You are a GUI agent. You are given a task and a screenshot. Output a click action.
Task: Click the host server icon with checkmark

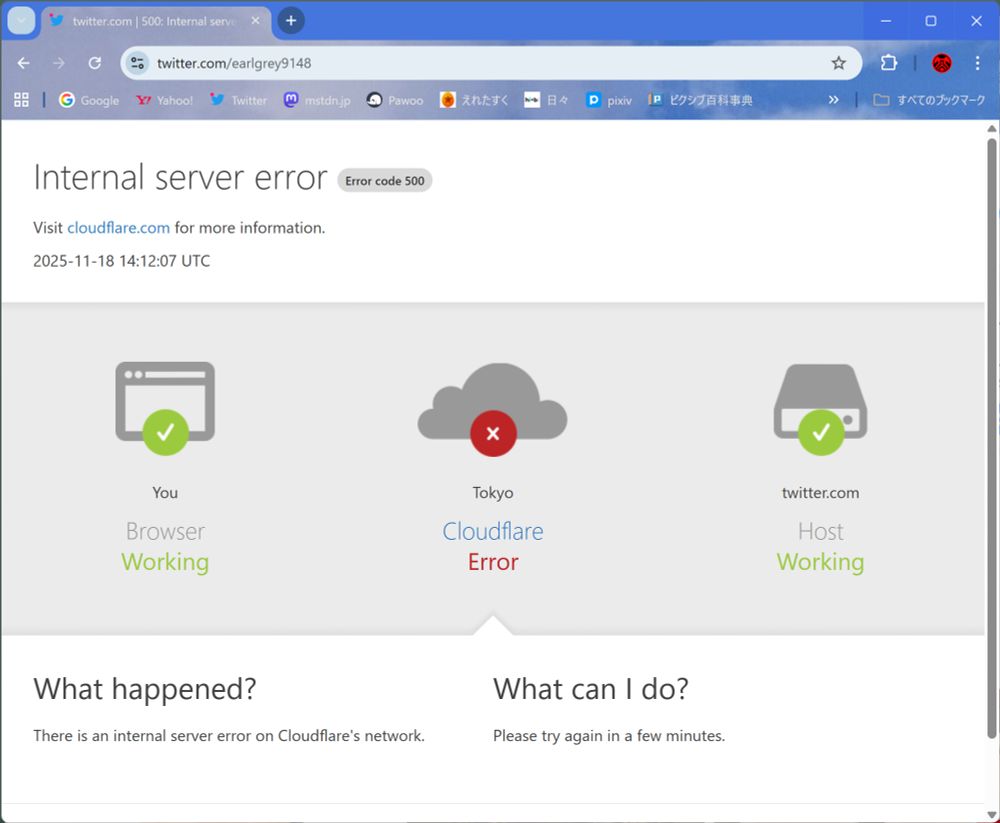[820, 410]
